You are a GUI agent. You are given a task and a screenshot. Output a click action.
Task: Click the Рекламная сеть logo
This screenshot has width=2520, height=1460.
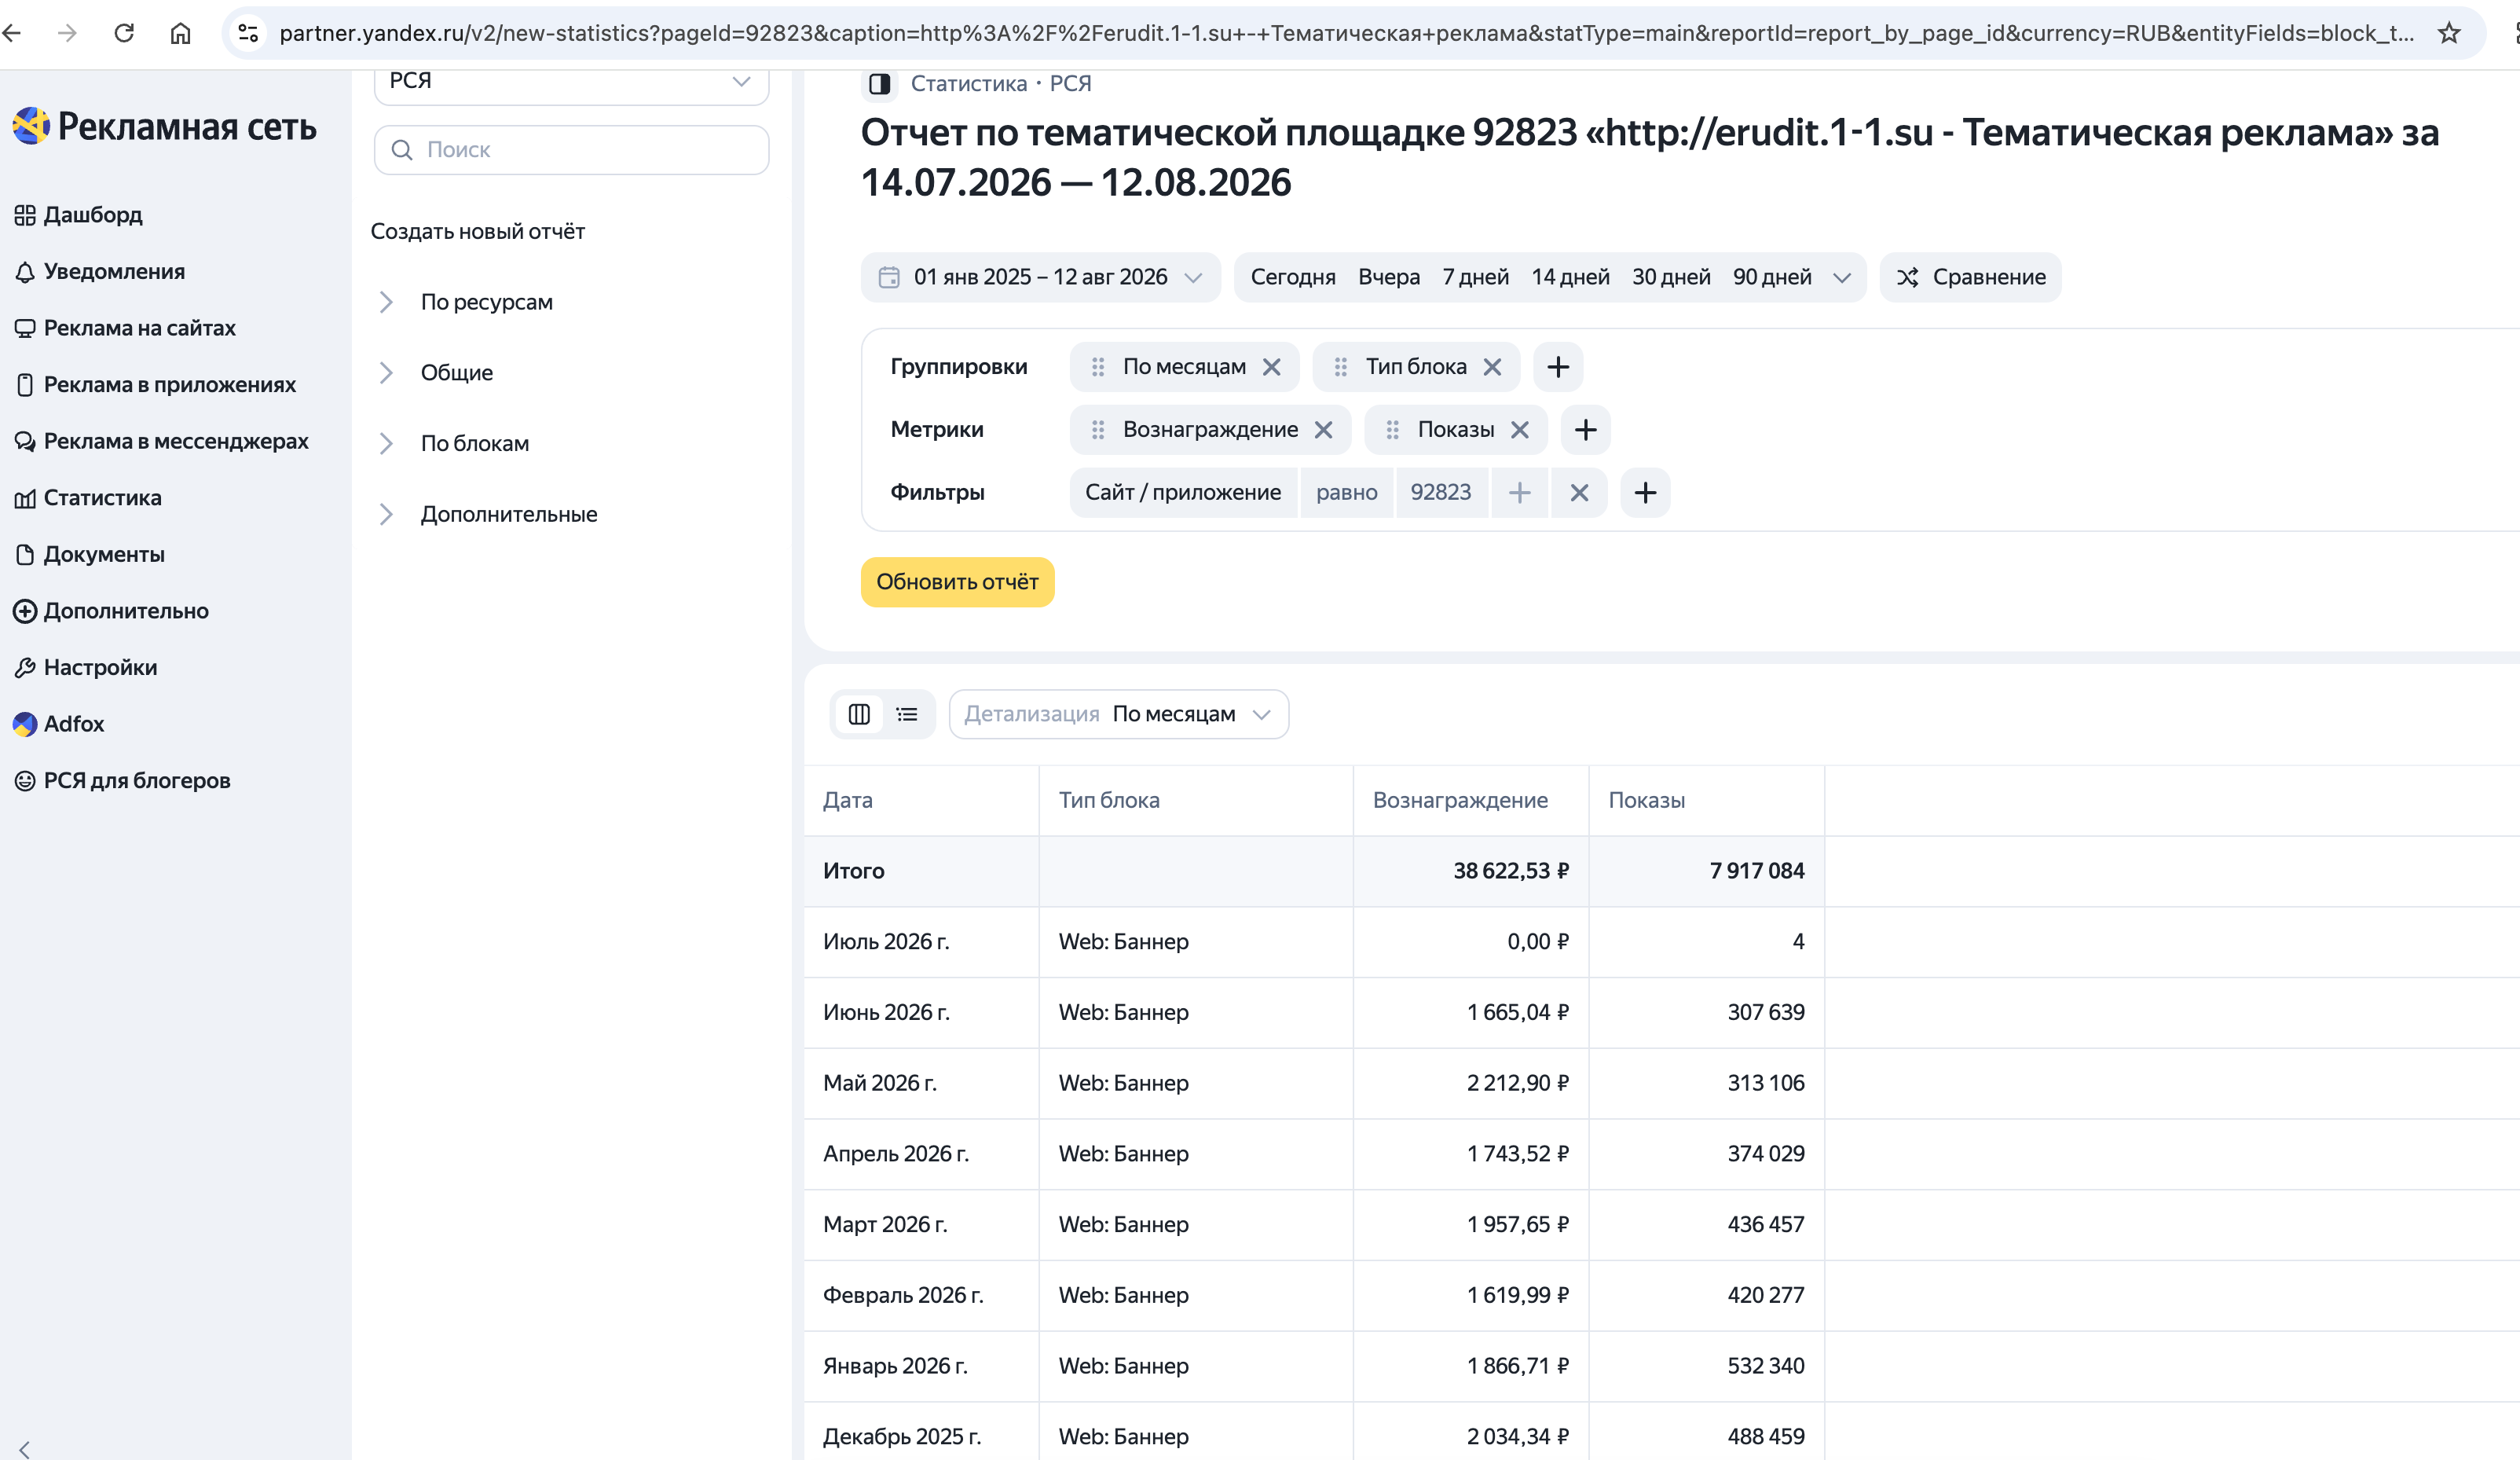(165, 127)
